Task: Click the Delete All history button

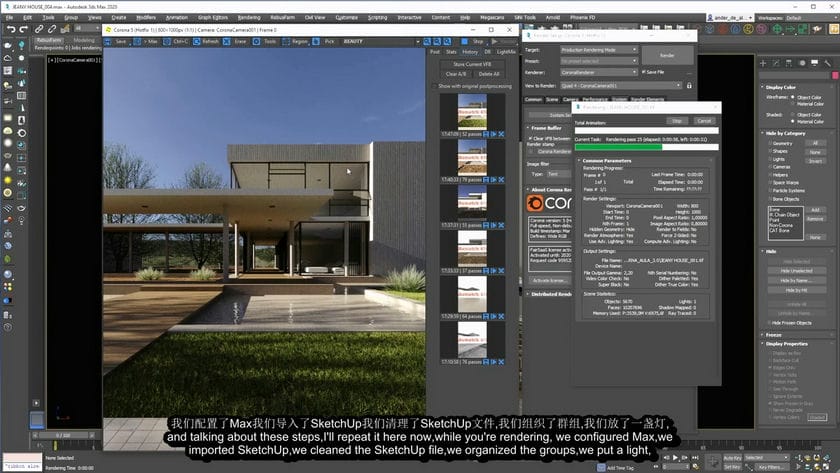Action: pyautogui.click(x=489, y=74)
